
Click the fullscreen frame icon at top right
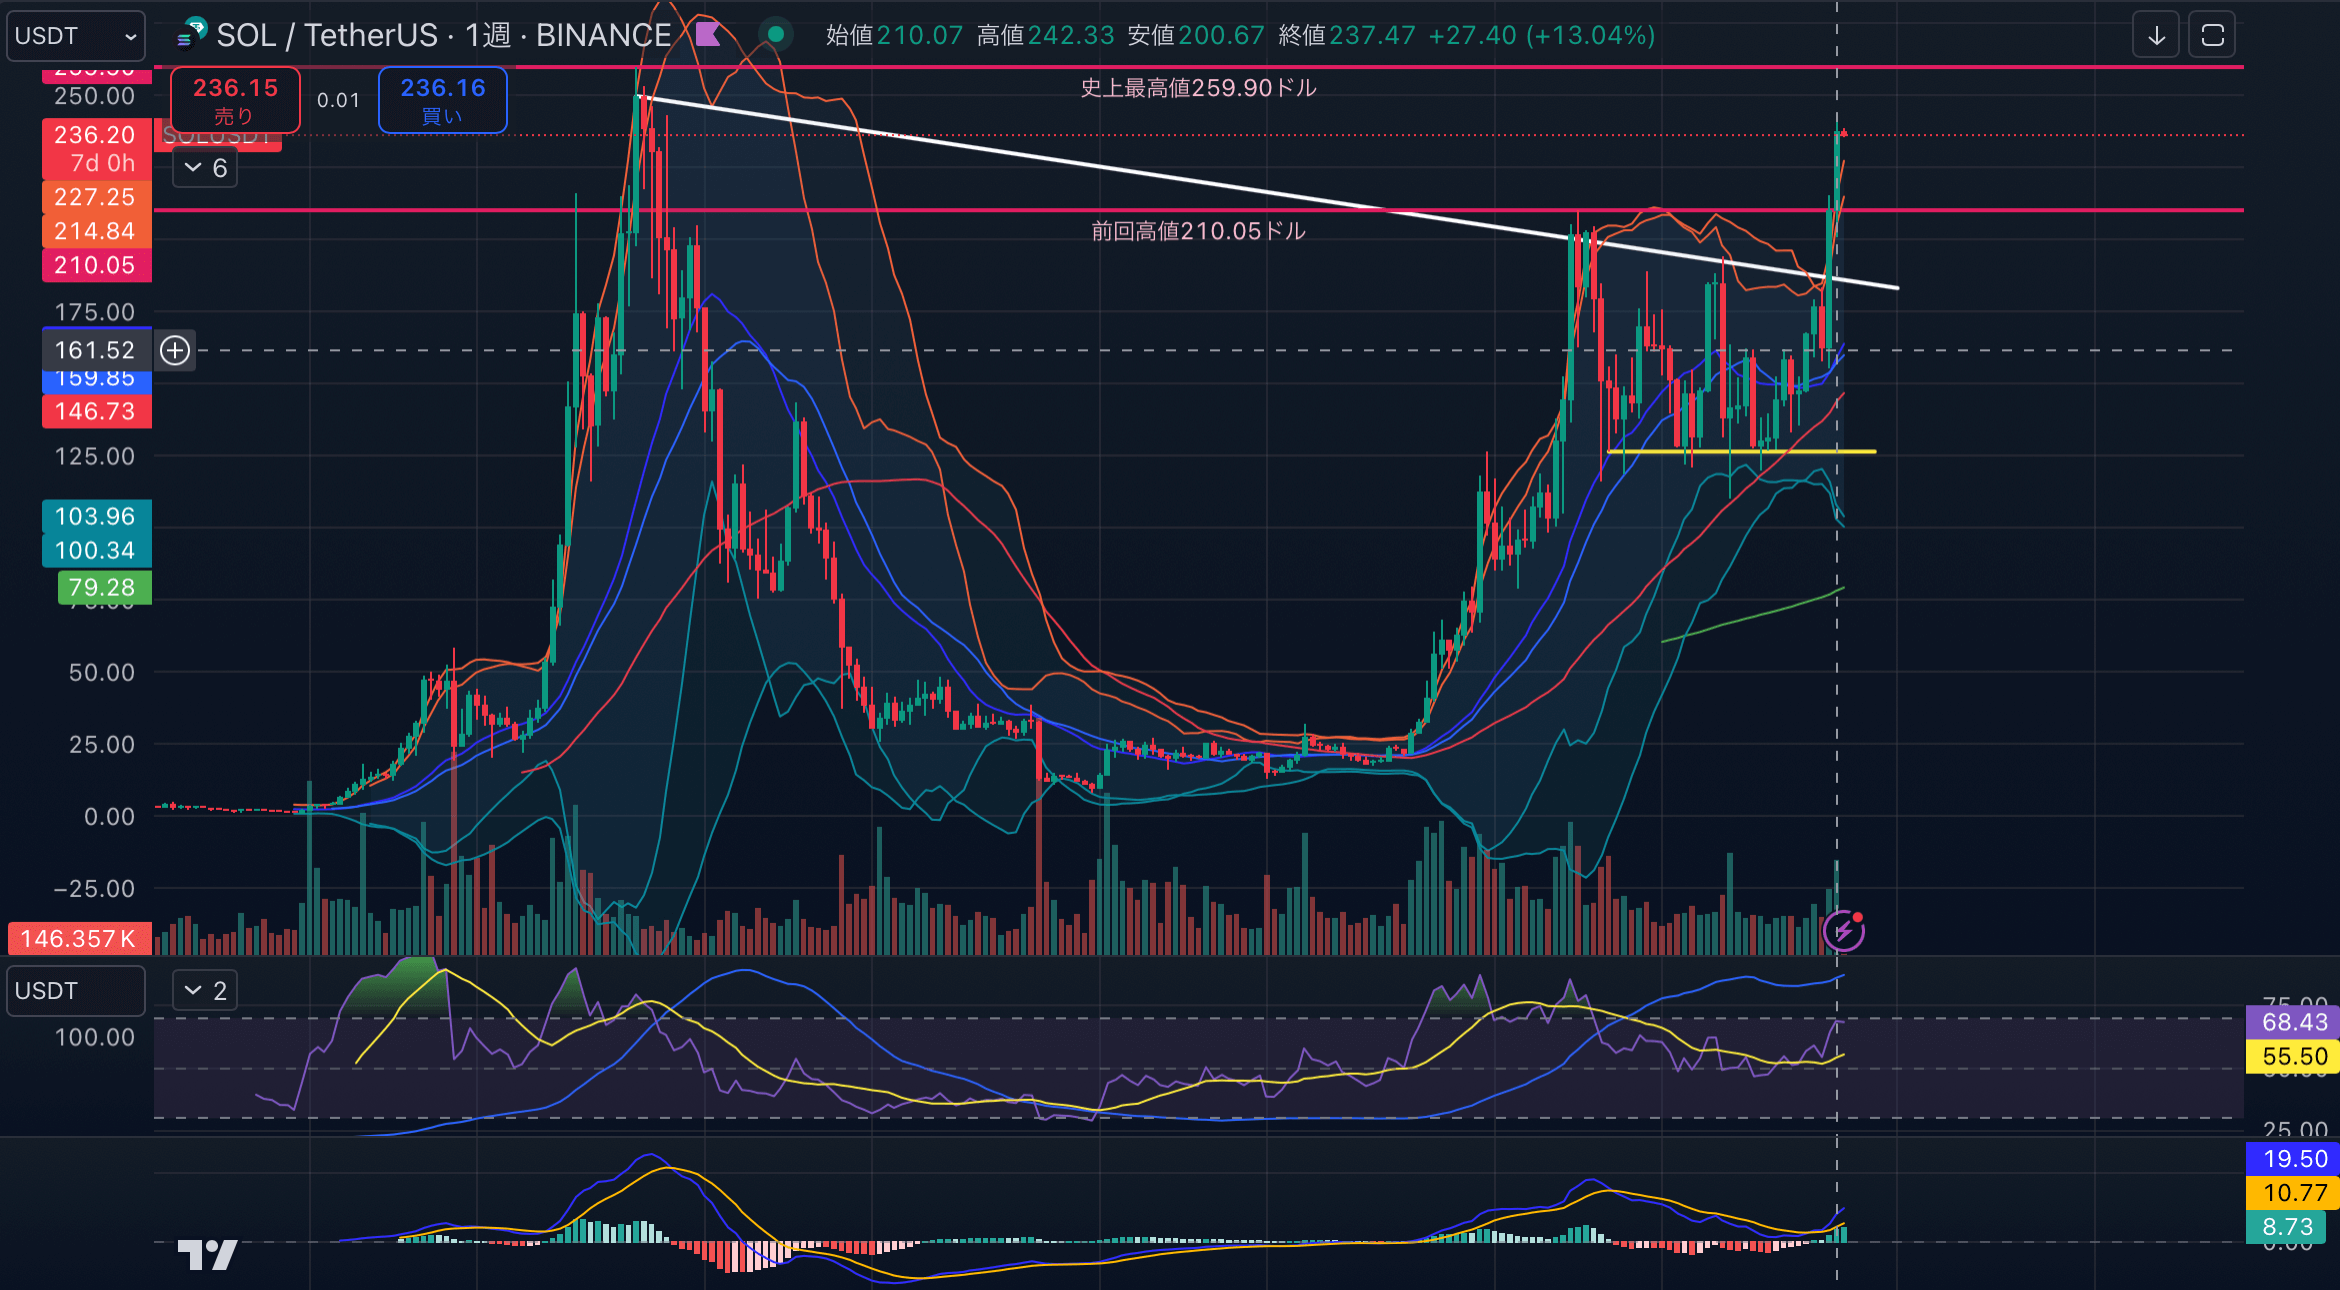(2212, 36)
